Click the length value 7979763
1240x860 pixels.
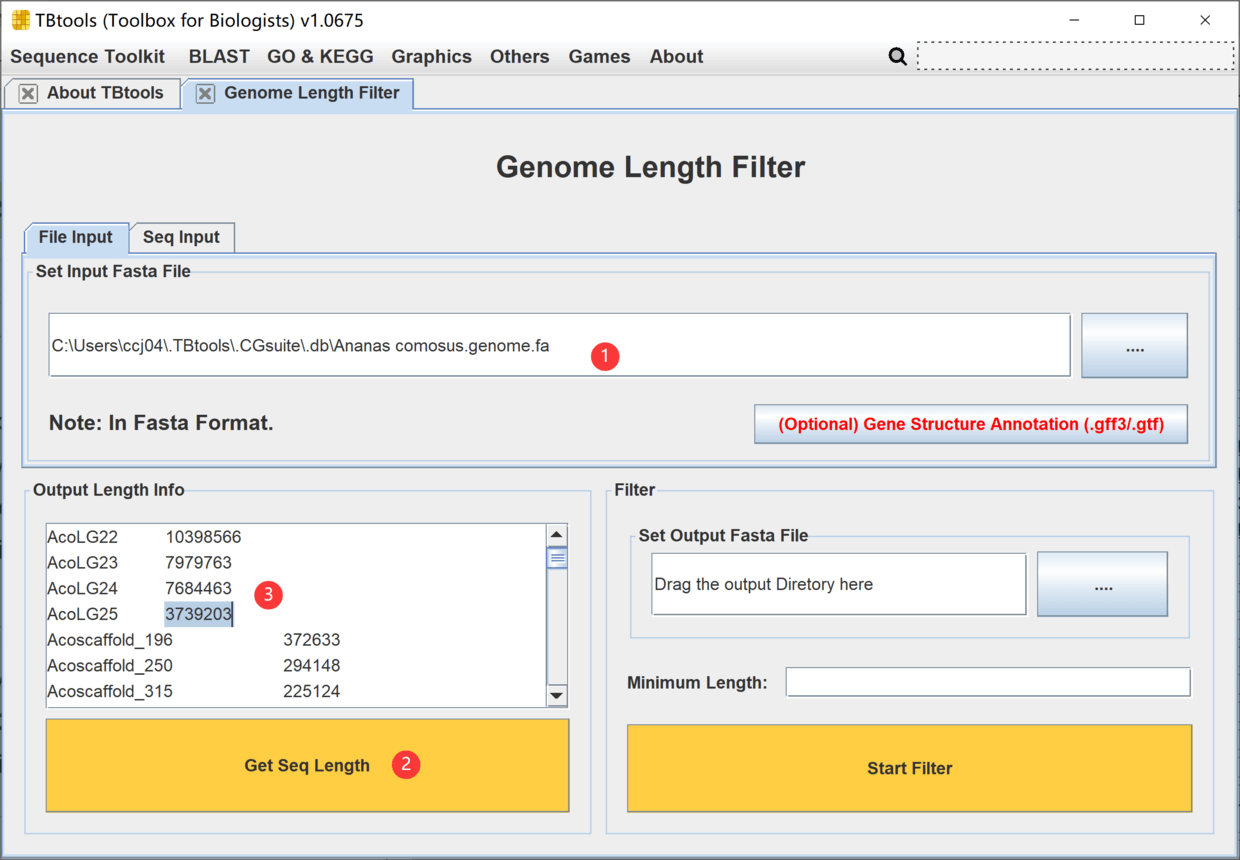pyautogui.click(x=198, y=563)
